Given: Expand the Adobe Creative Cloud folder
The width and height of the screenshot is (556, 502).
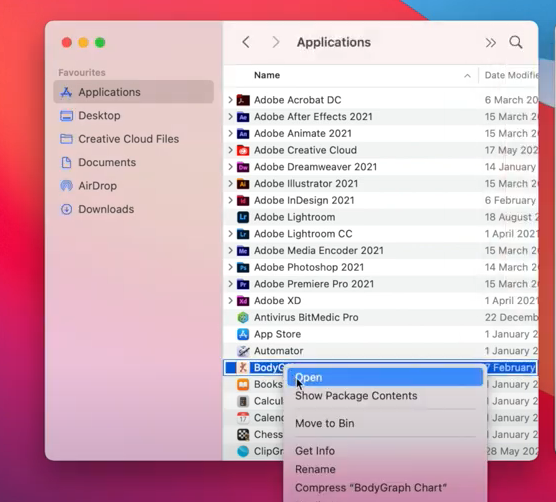Looking at the screenshot, I should tap(230, 150).
